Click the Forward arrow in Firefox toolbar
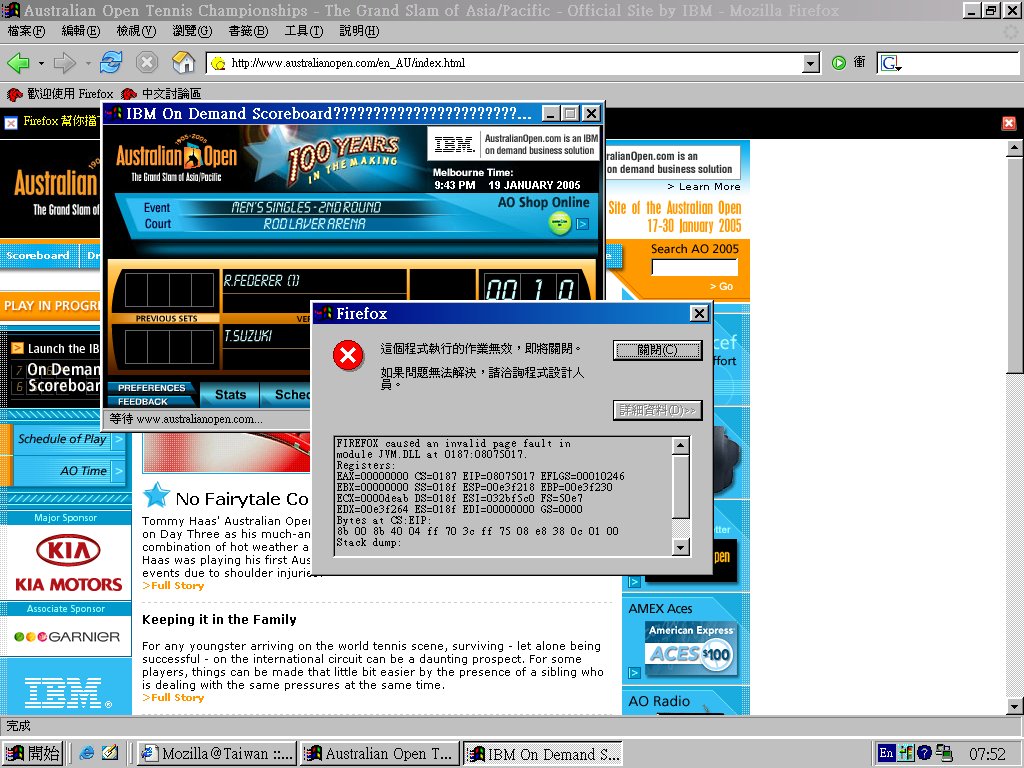This screenshot has height=768, width=1024. point(65,63)
